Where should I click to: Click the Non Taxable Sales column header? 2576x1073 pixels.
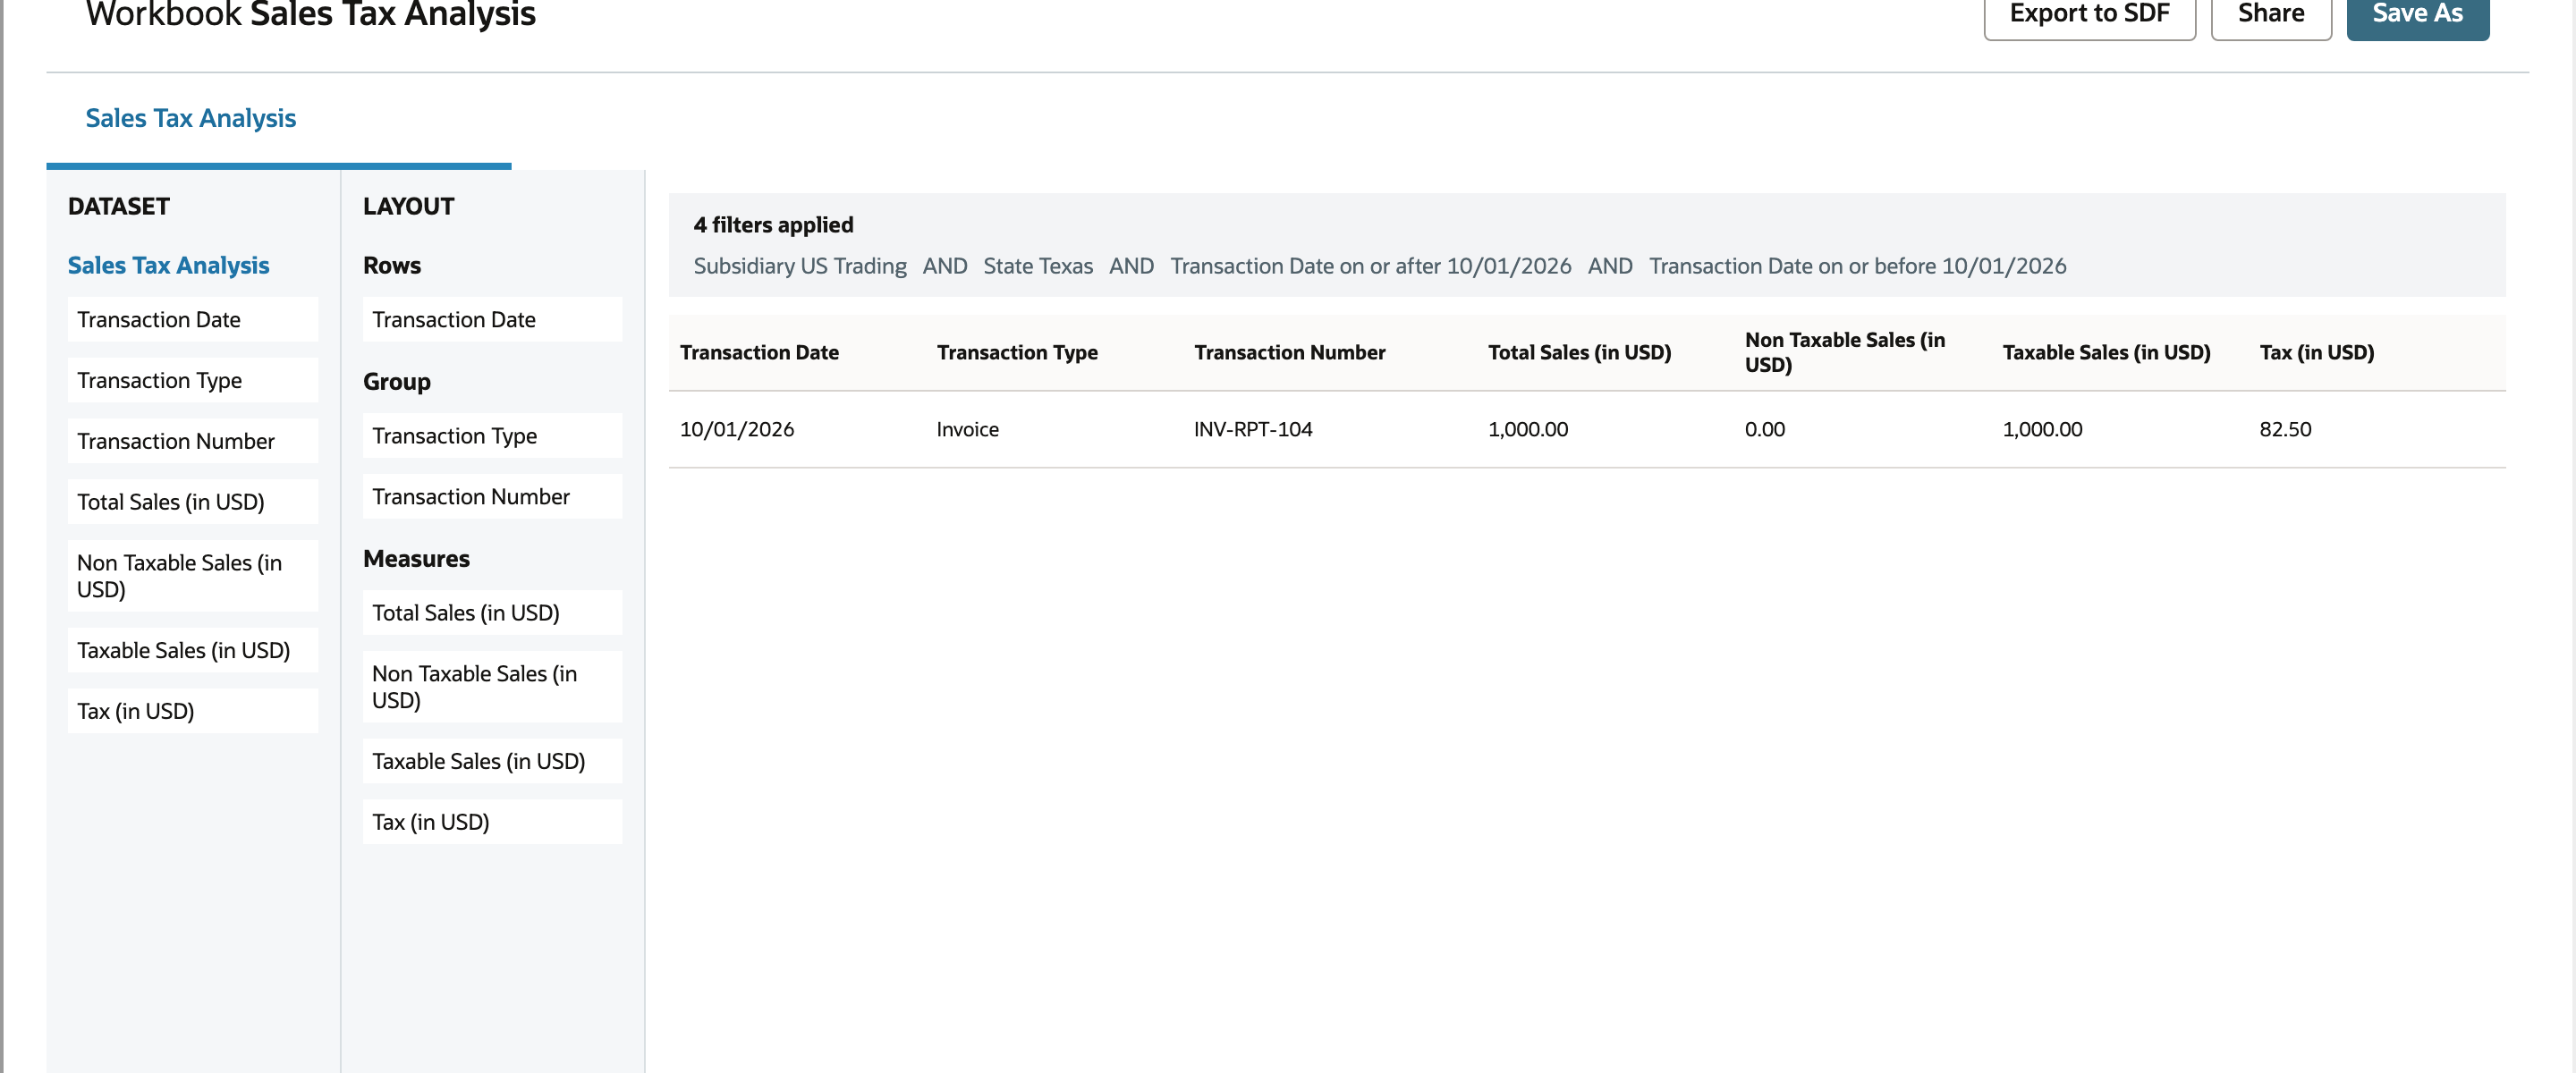pos(1845,352)
